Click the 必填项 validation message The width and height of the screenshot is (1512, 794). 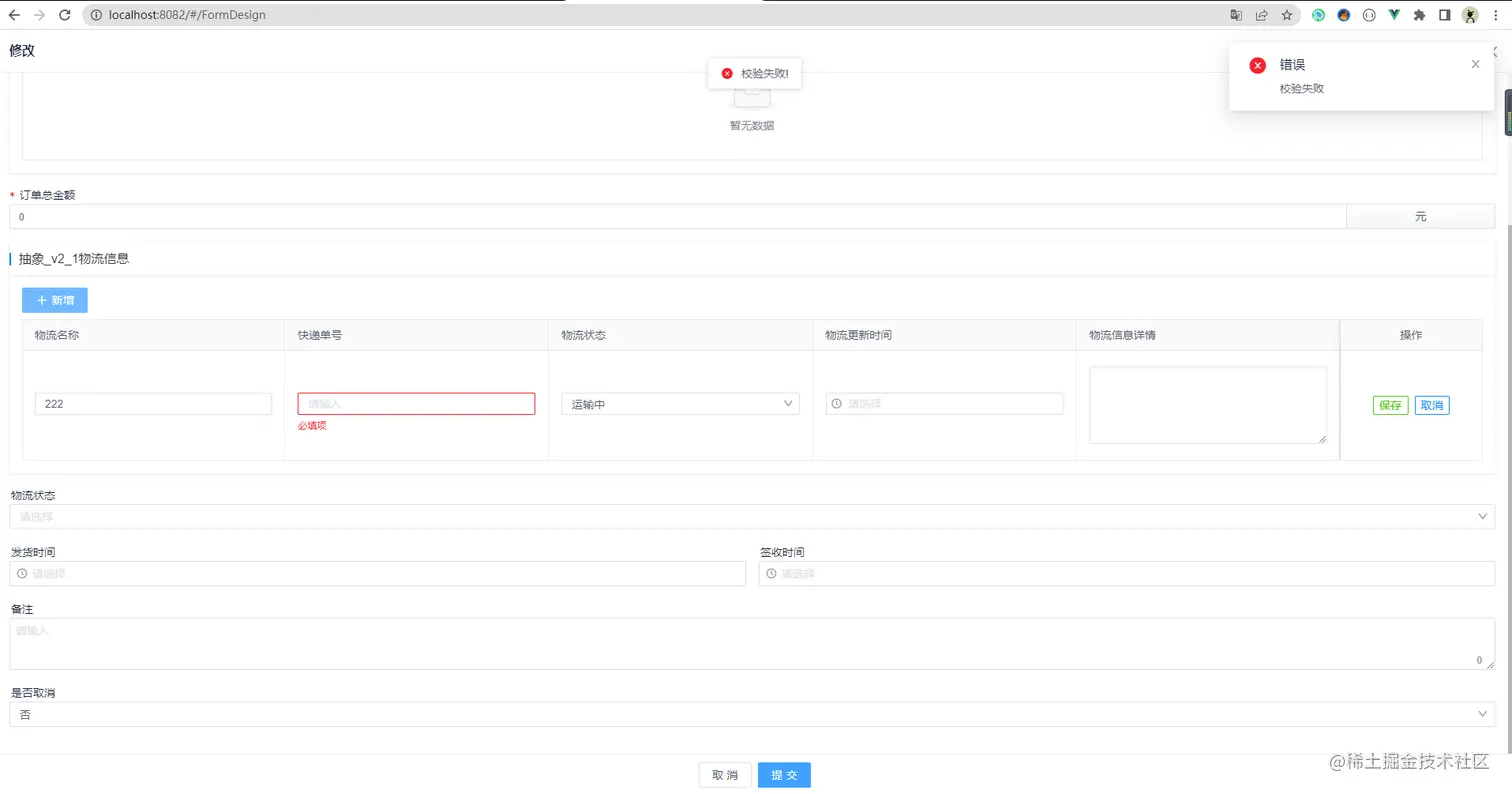(x=312, y=426)
